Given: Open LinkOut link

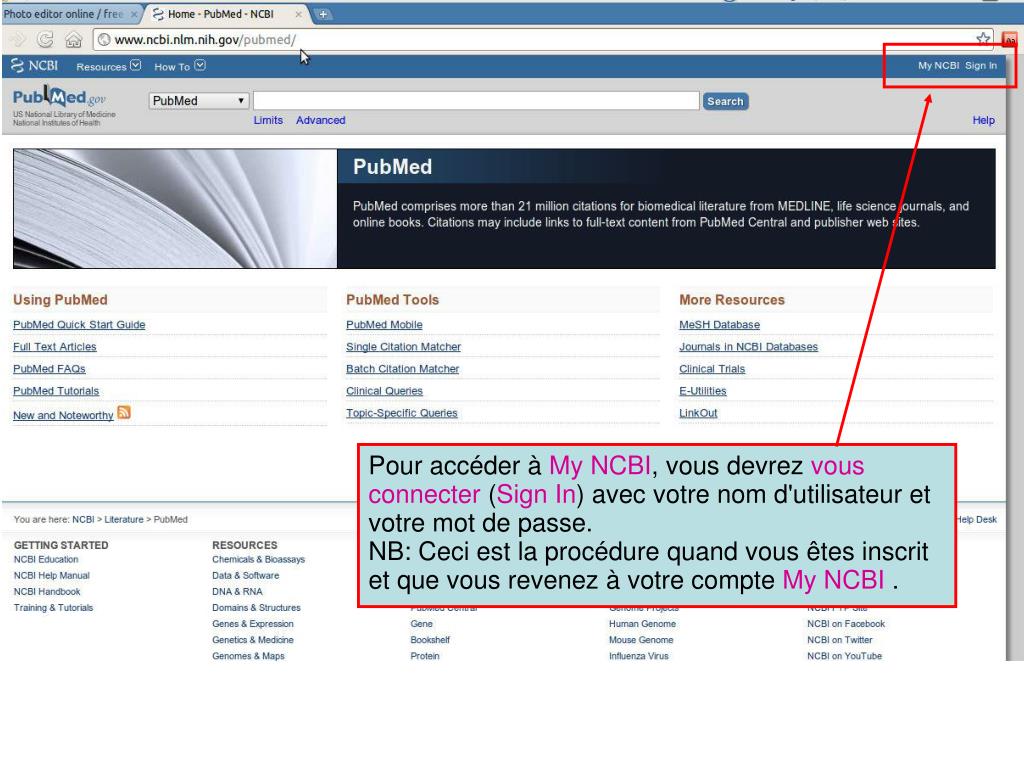Looking at the screenshot, I should 698,413.
